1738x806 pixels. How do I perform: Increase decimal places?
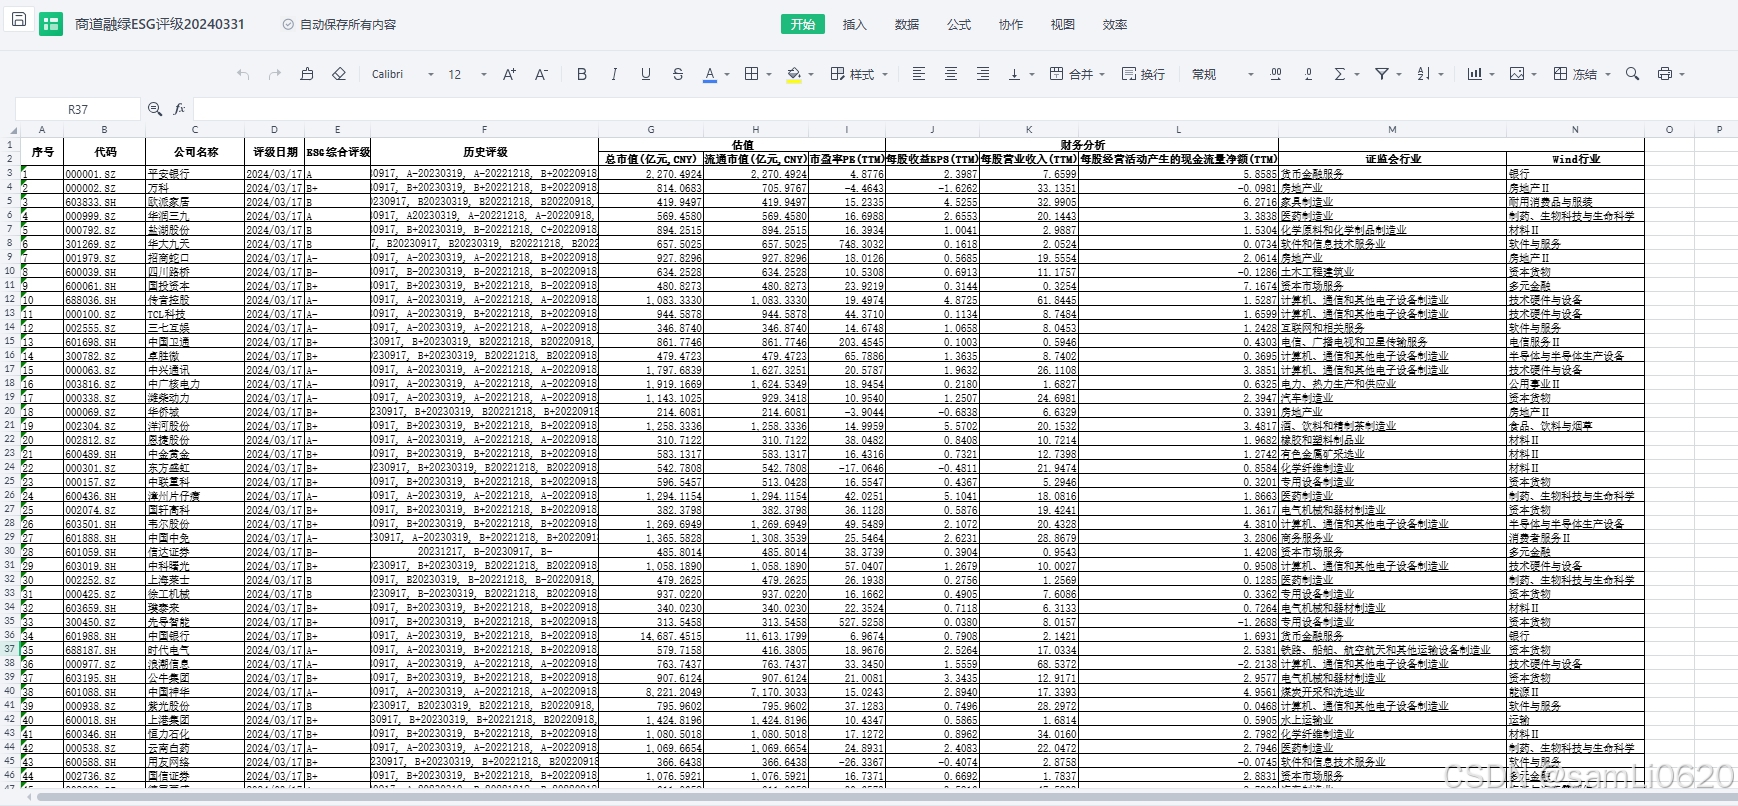(x=1276, y=74)
